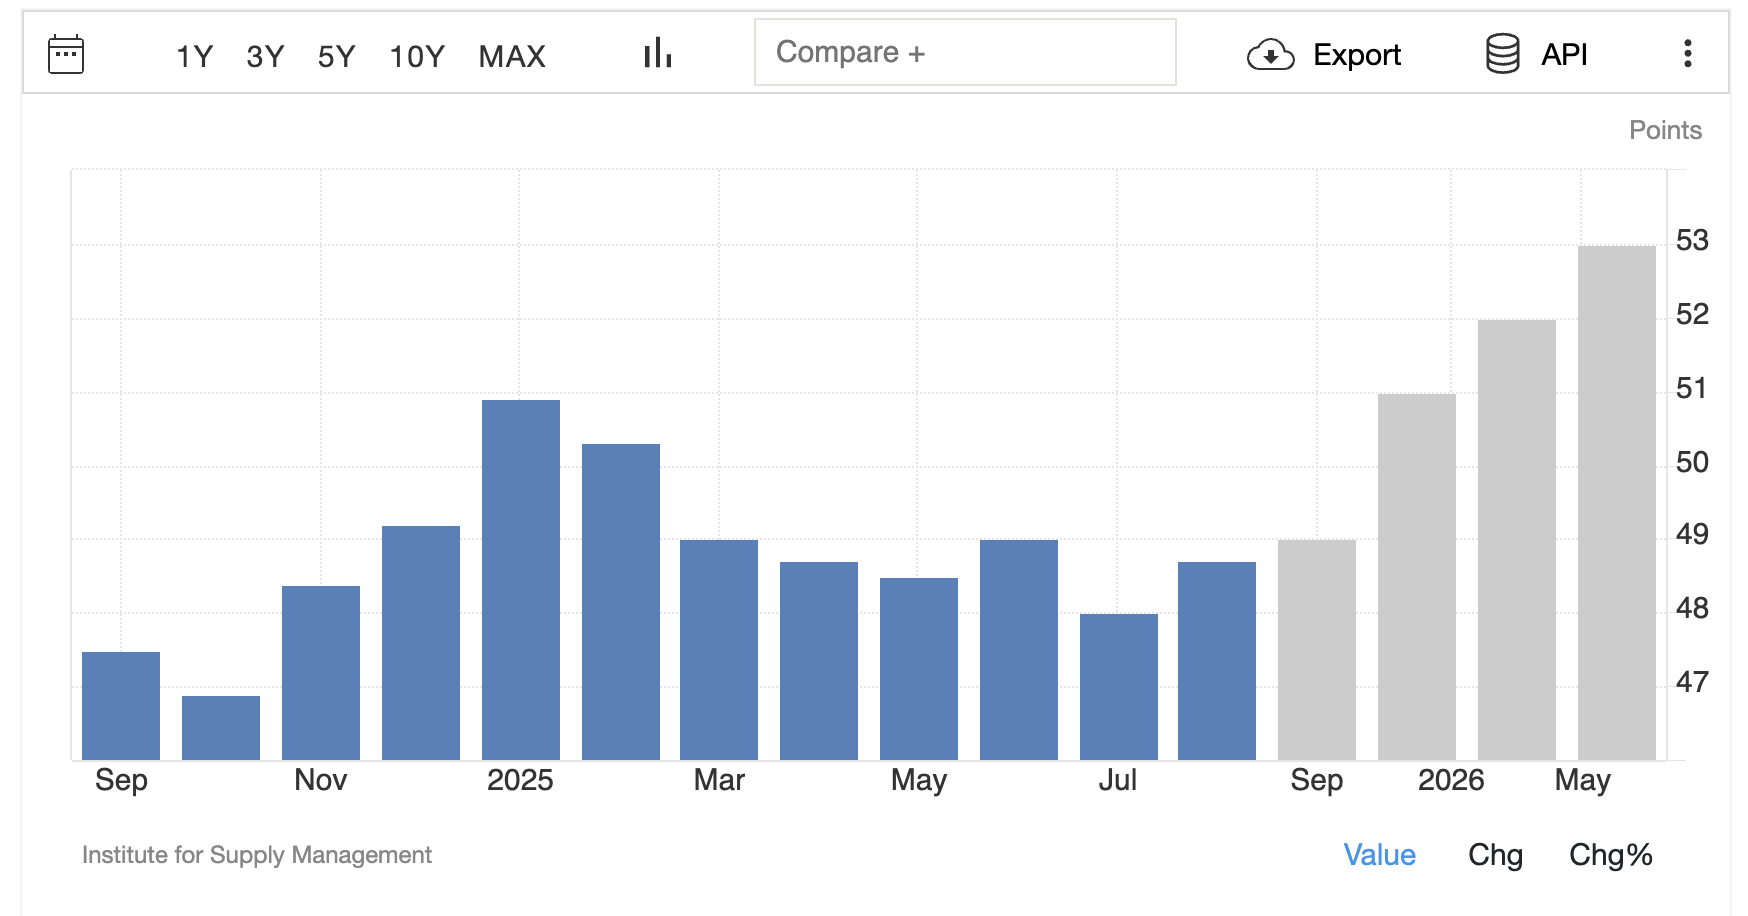1748x916 pixels.
Task: Click the API database icon
Action: (x=1502, y=54)
